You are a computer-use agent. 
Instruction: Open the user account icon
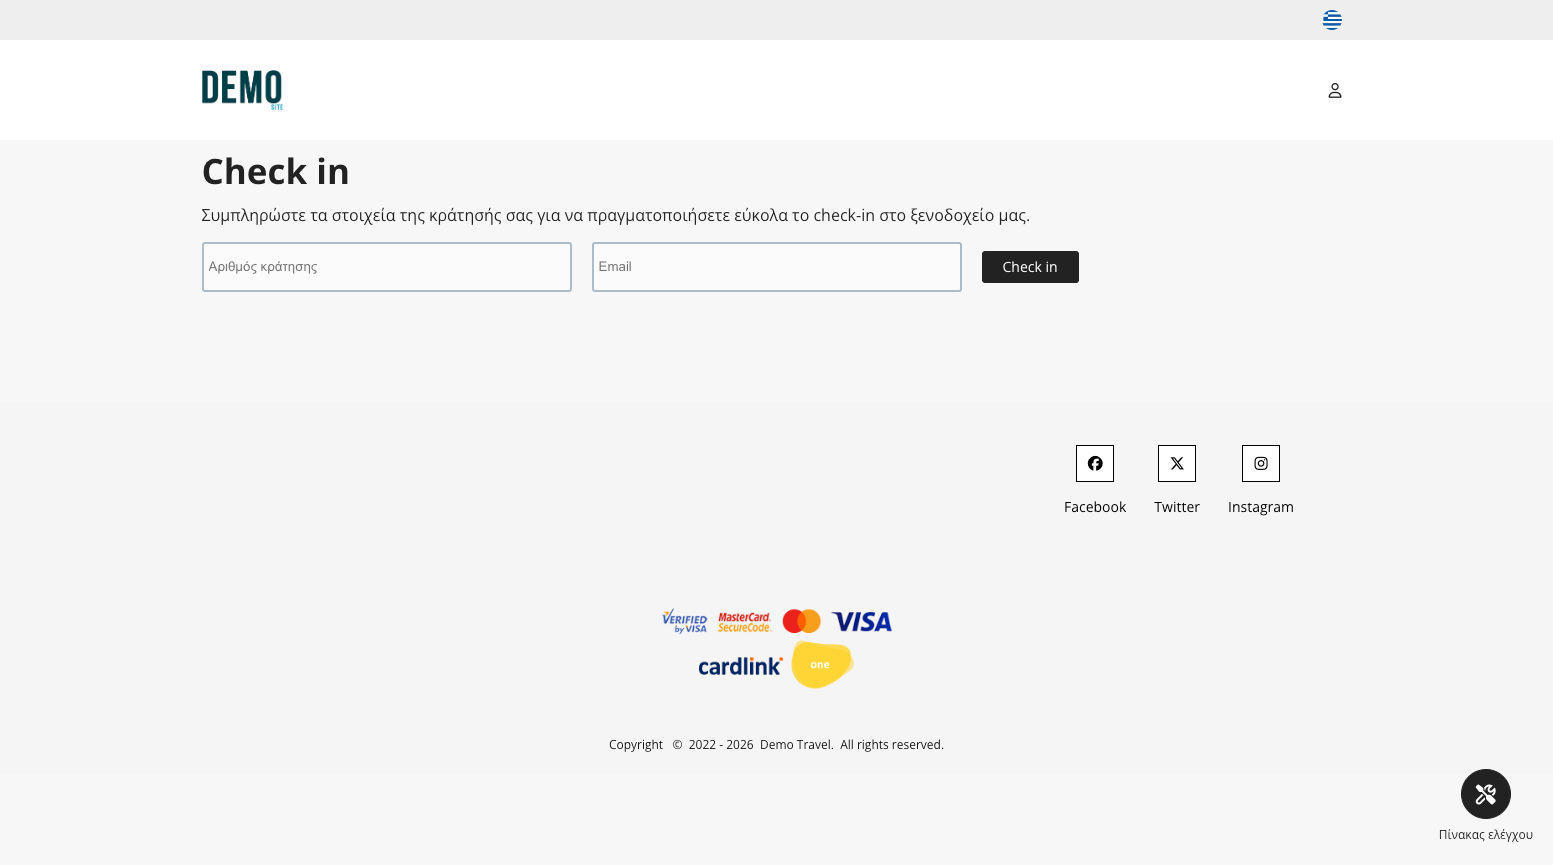1334,91
